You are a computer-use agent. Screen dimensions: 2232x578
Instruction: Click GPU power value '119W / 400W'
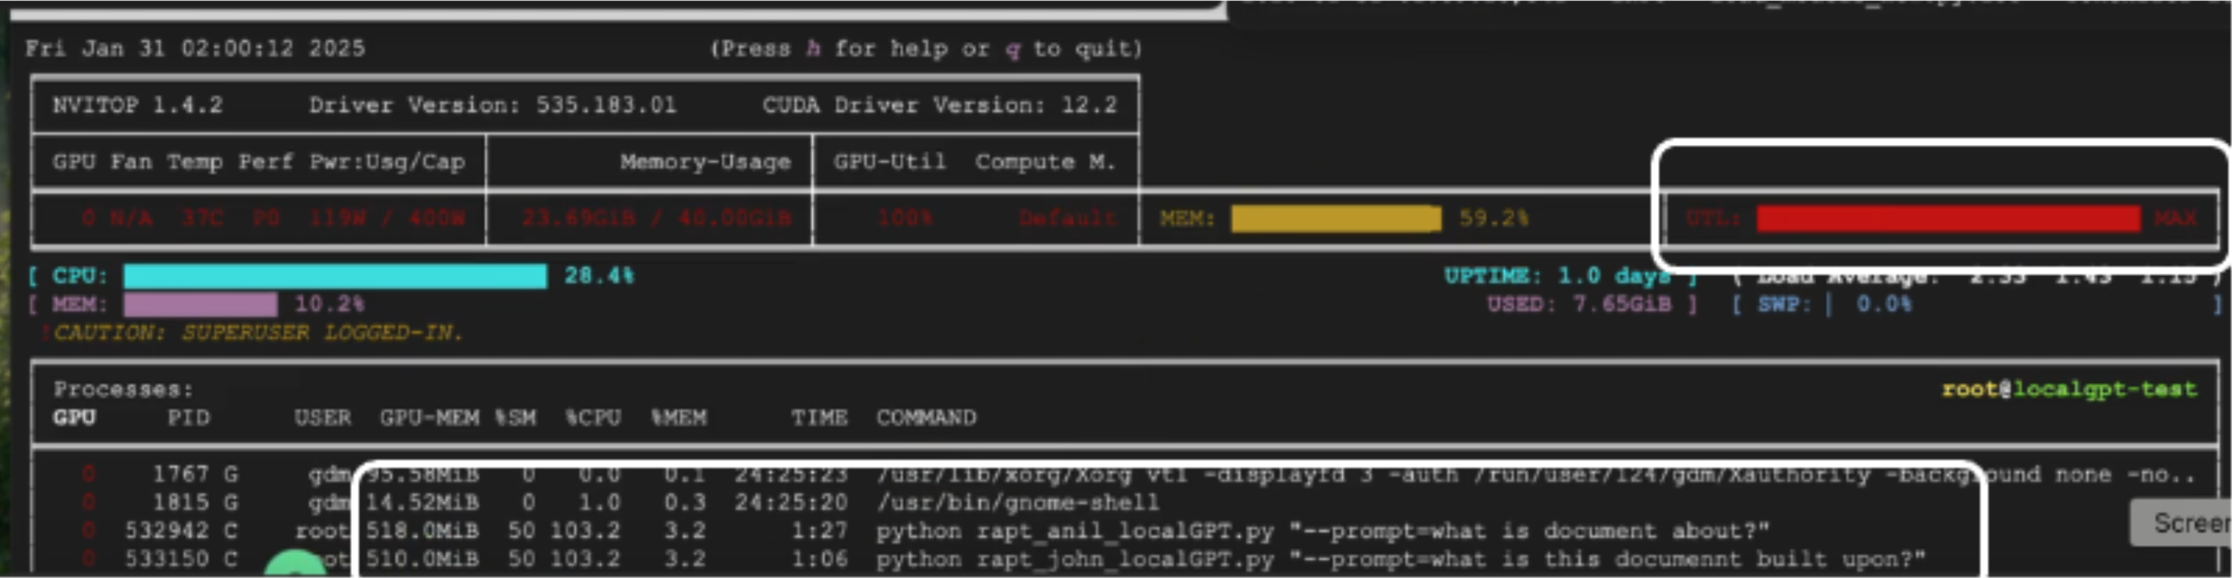pos(388,218)
